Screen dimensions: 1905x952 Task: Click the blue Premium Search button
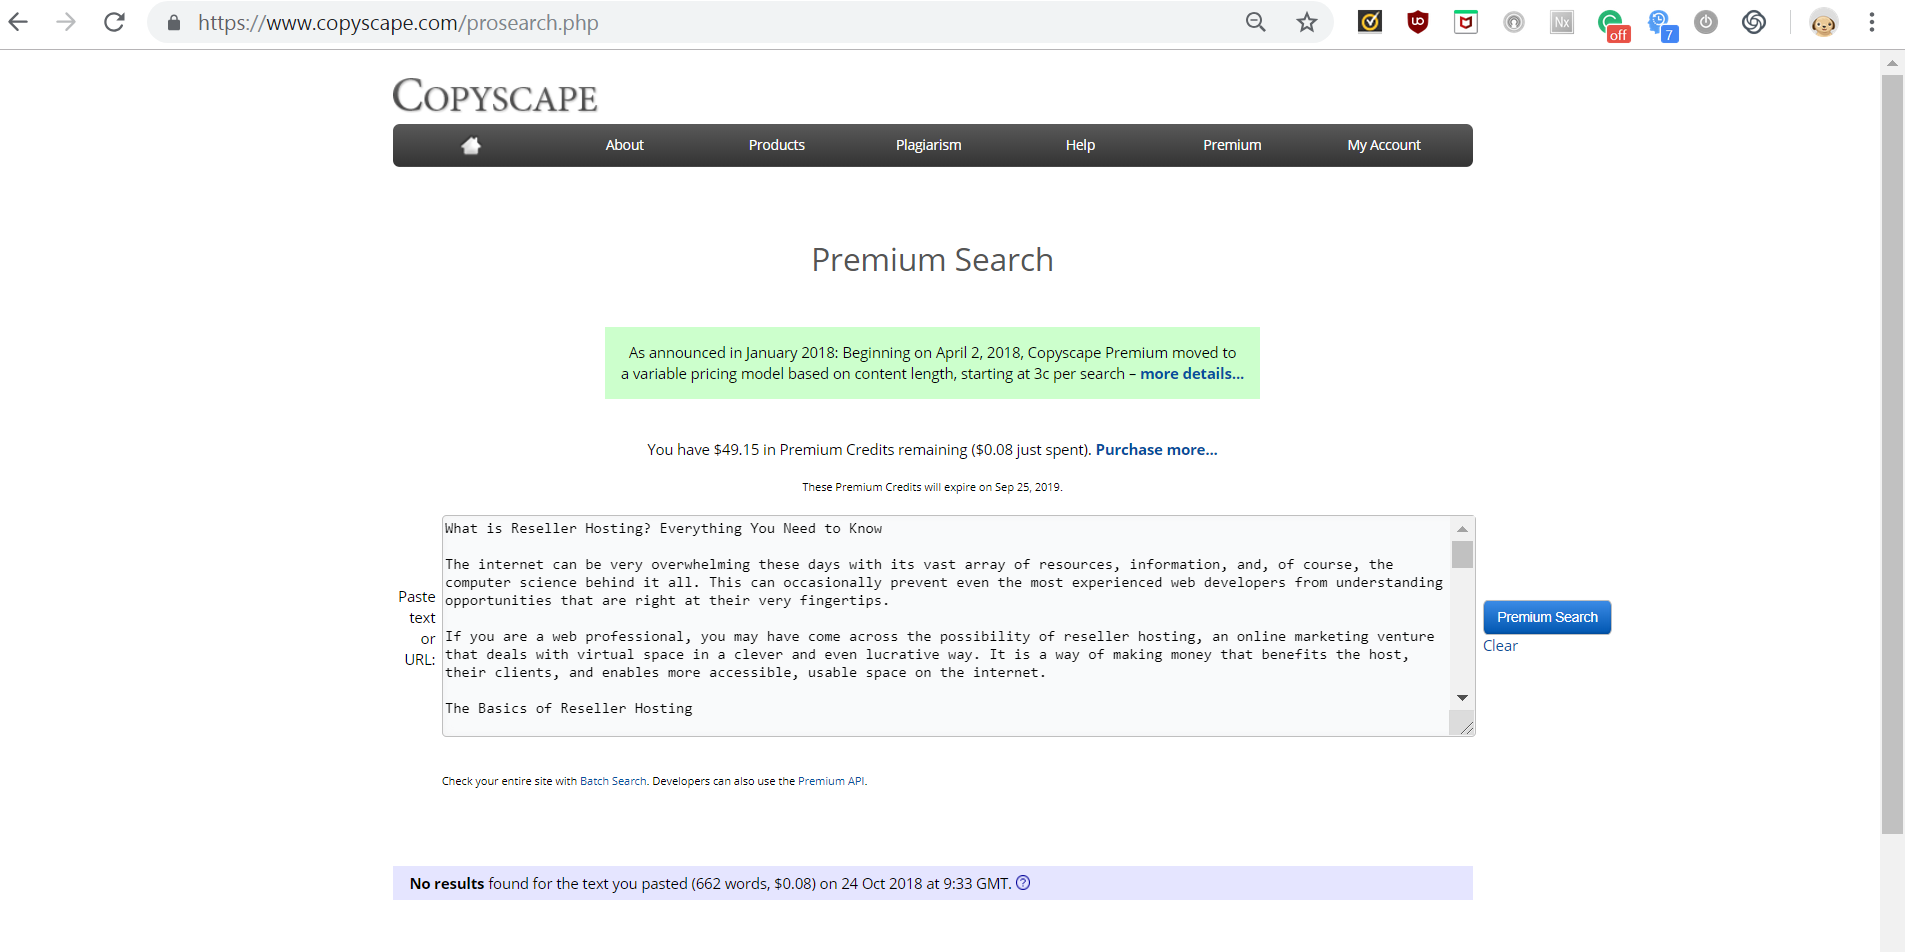1548,617
